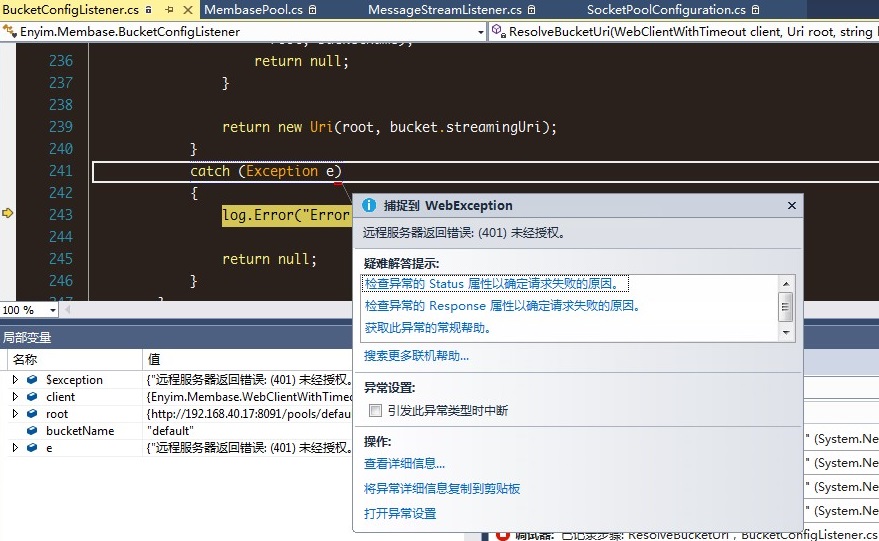Image resolution: width=879 pixels, height=541 pixels.
Task: Click the e variable icon
Action: [x=32, y=447]
